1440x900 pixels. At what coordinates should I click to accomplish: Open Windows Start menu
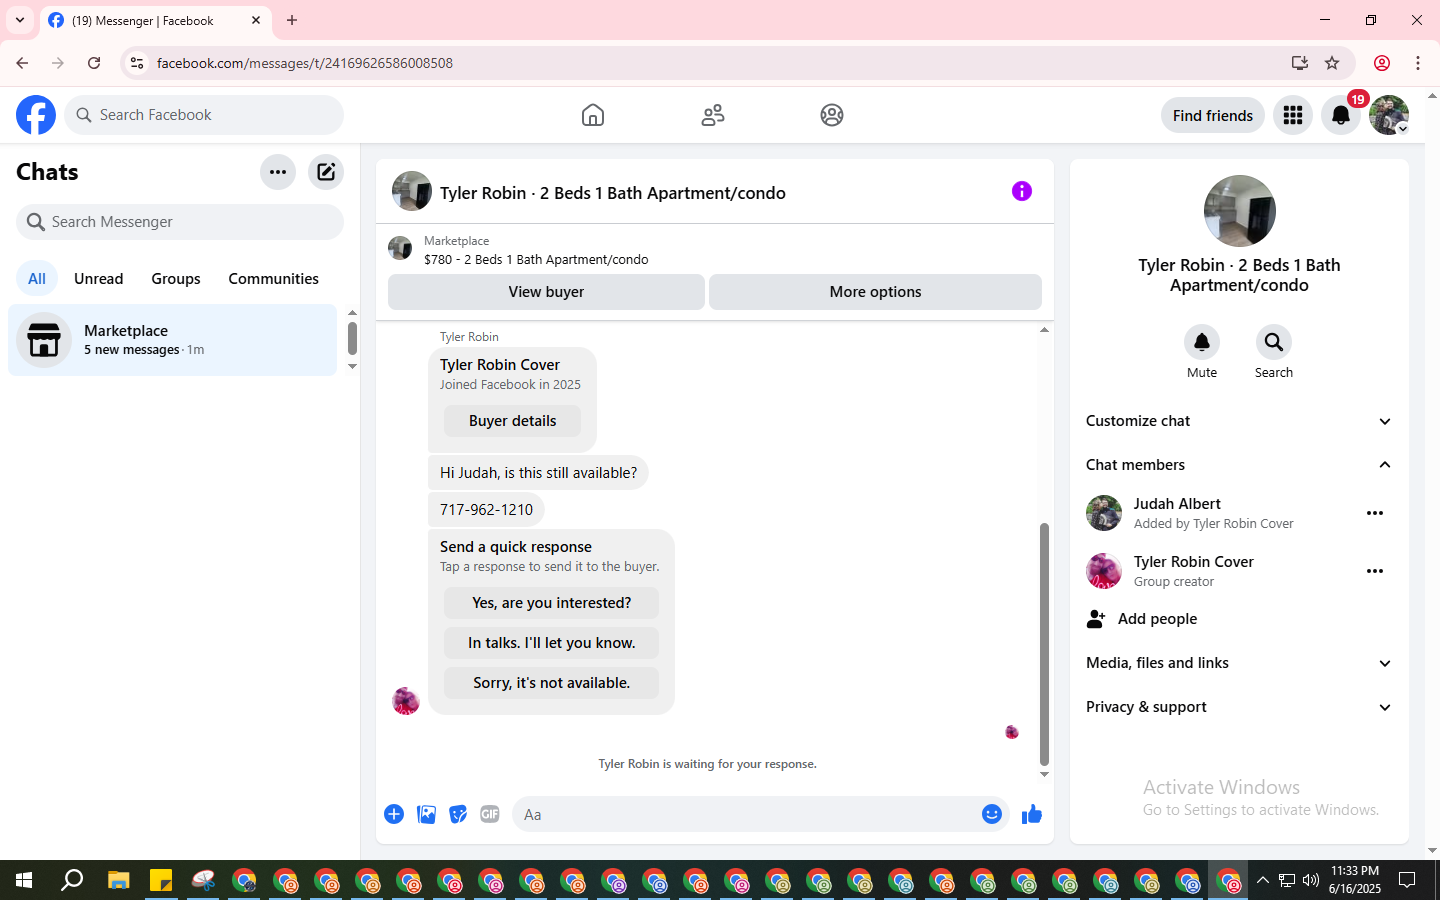click(24, 880)
